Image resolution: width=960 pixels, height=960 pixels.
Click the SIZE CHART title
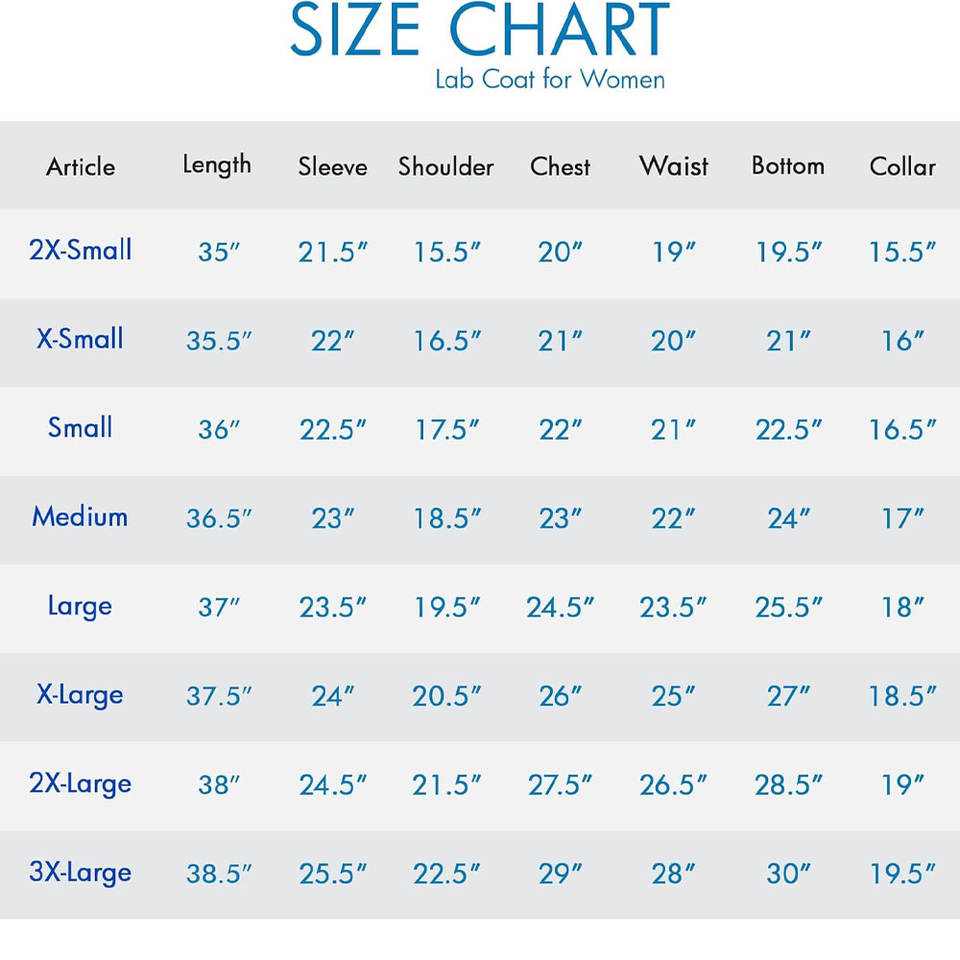[x=479, y=32]
